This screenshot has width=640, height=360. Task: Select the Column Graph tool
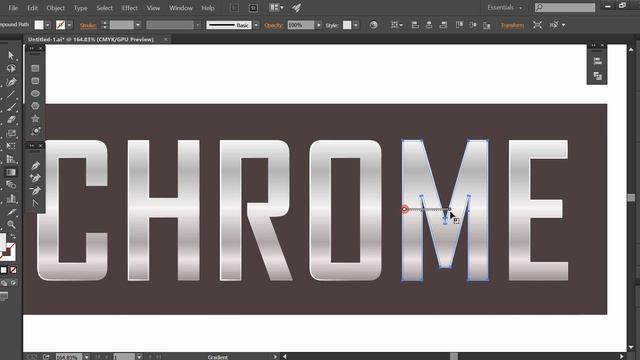tap(11, 198)
